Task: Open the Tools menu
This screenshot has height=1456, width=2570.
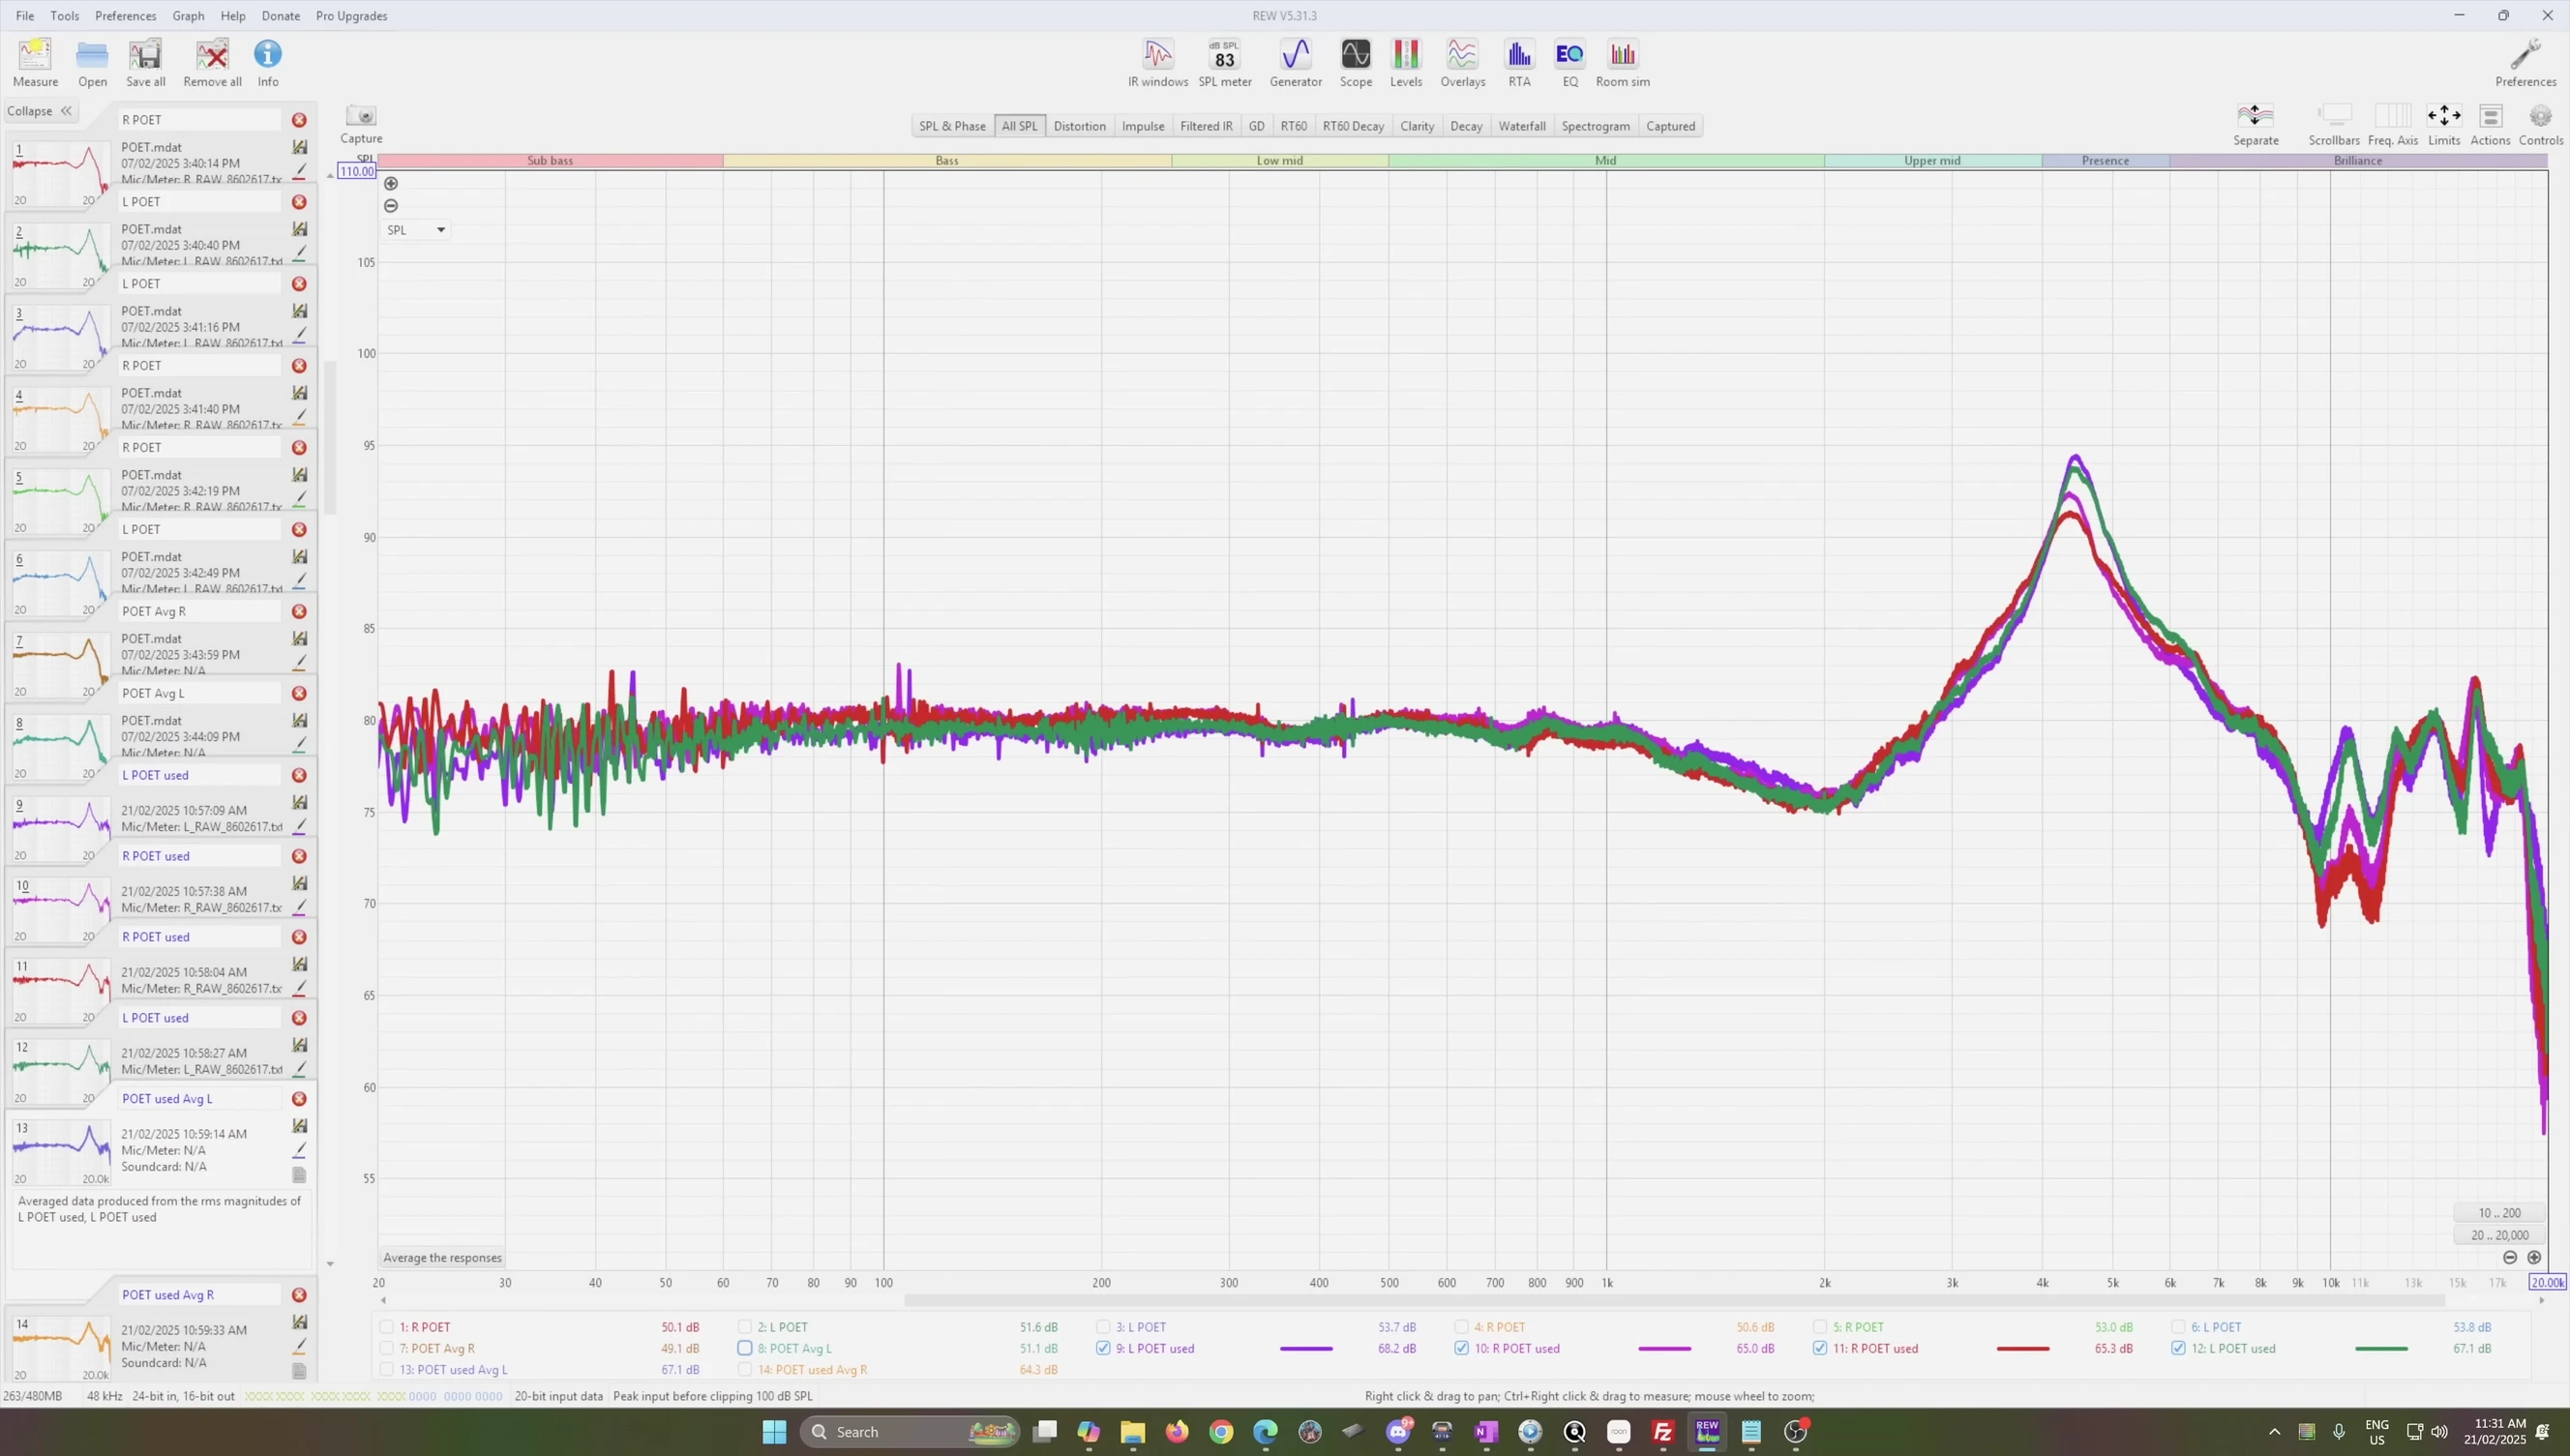Action: click(x=65, y=16)
